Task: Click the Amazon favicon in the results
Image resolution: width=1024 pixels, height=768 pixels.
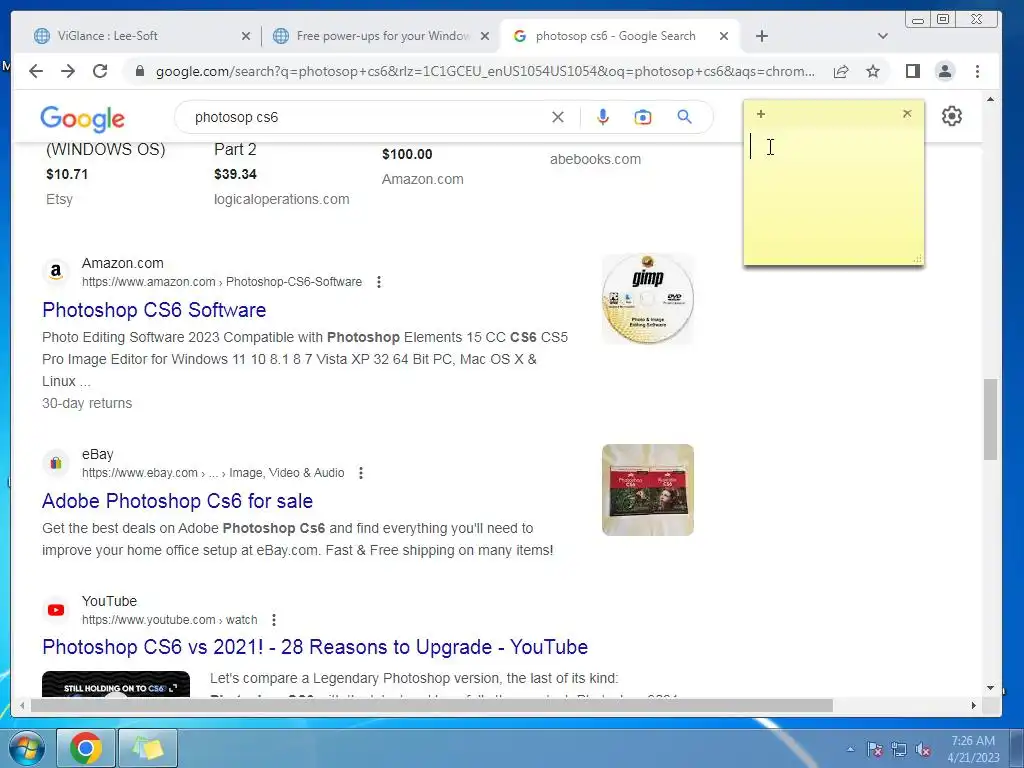Action: tap(56, 272)
